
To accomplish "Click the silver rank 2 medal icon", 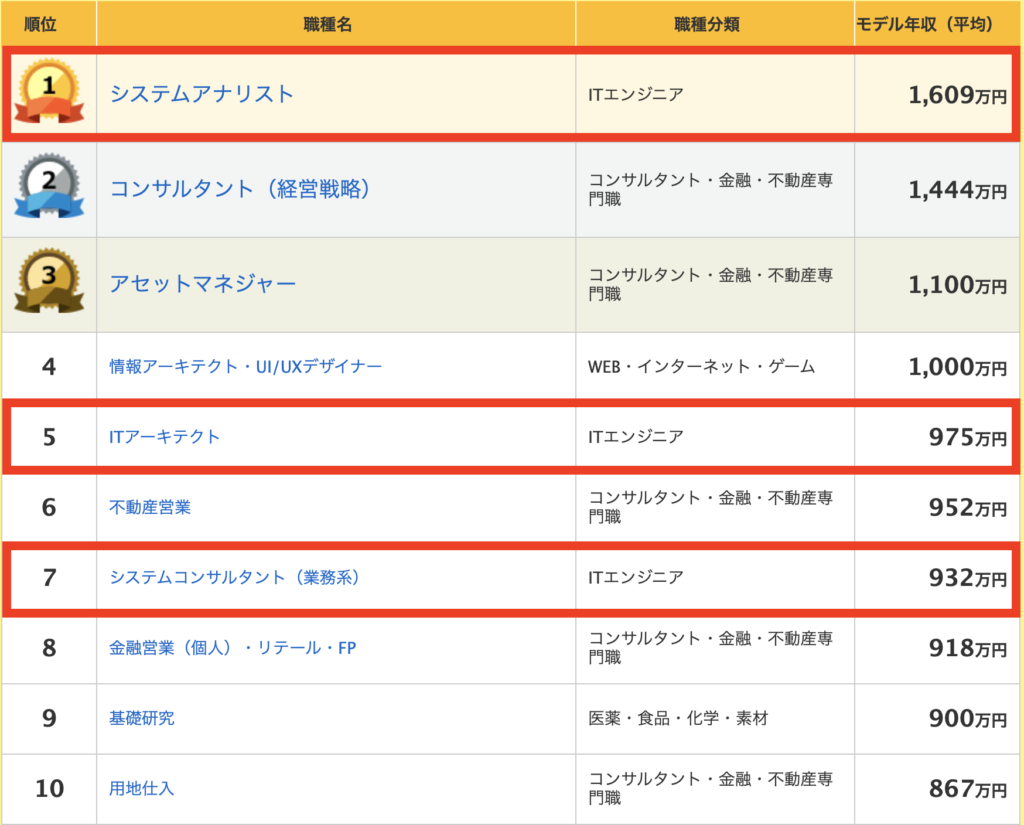I will [49, 186].
